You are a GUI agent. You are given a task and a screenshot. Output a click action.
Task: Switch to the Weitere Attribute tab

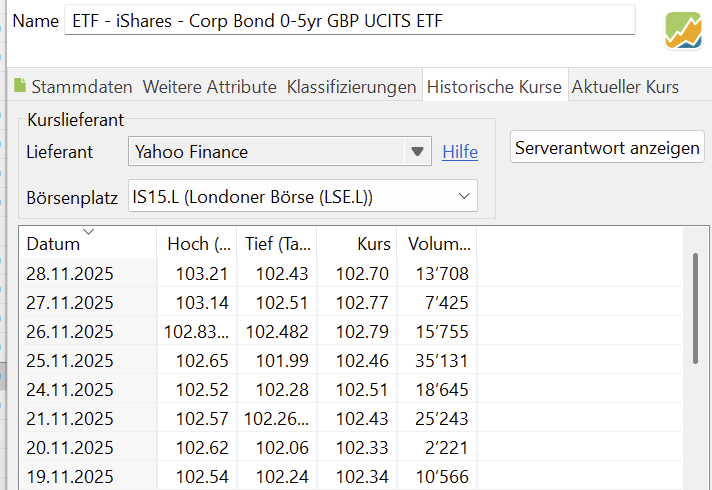point(209,87)
